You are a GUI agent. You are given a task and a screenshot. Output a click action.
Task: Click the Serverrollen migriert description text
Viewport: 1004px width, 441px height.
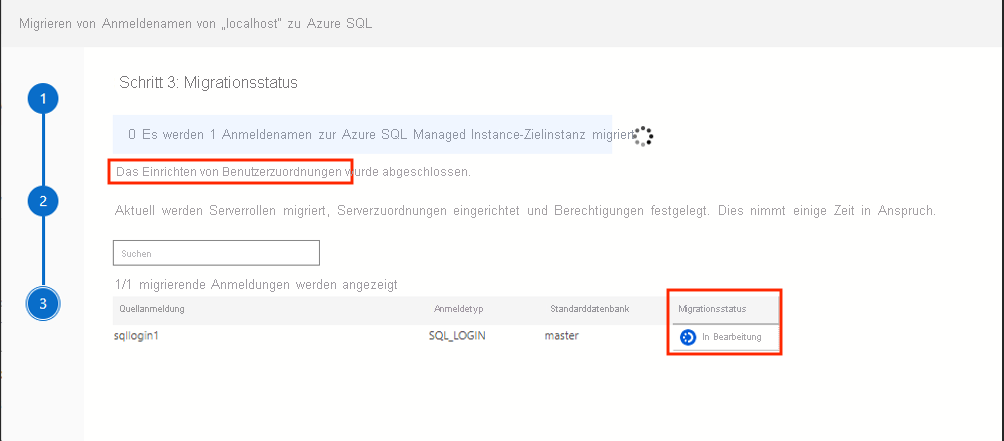(x=525, y=211)
